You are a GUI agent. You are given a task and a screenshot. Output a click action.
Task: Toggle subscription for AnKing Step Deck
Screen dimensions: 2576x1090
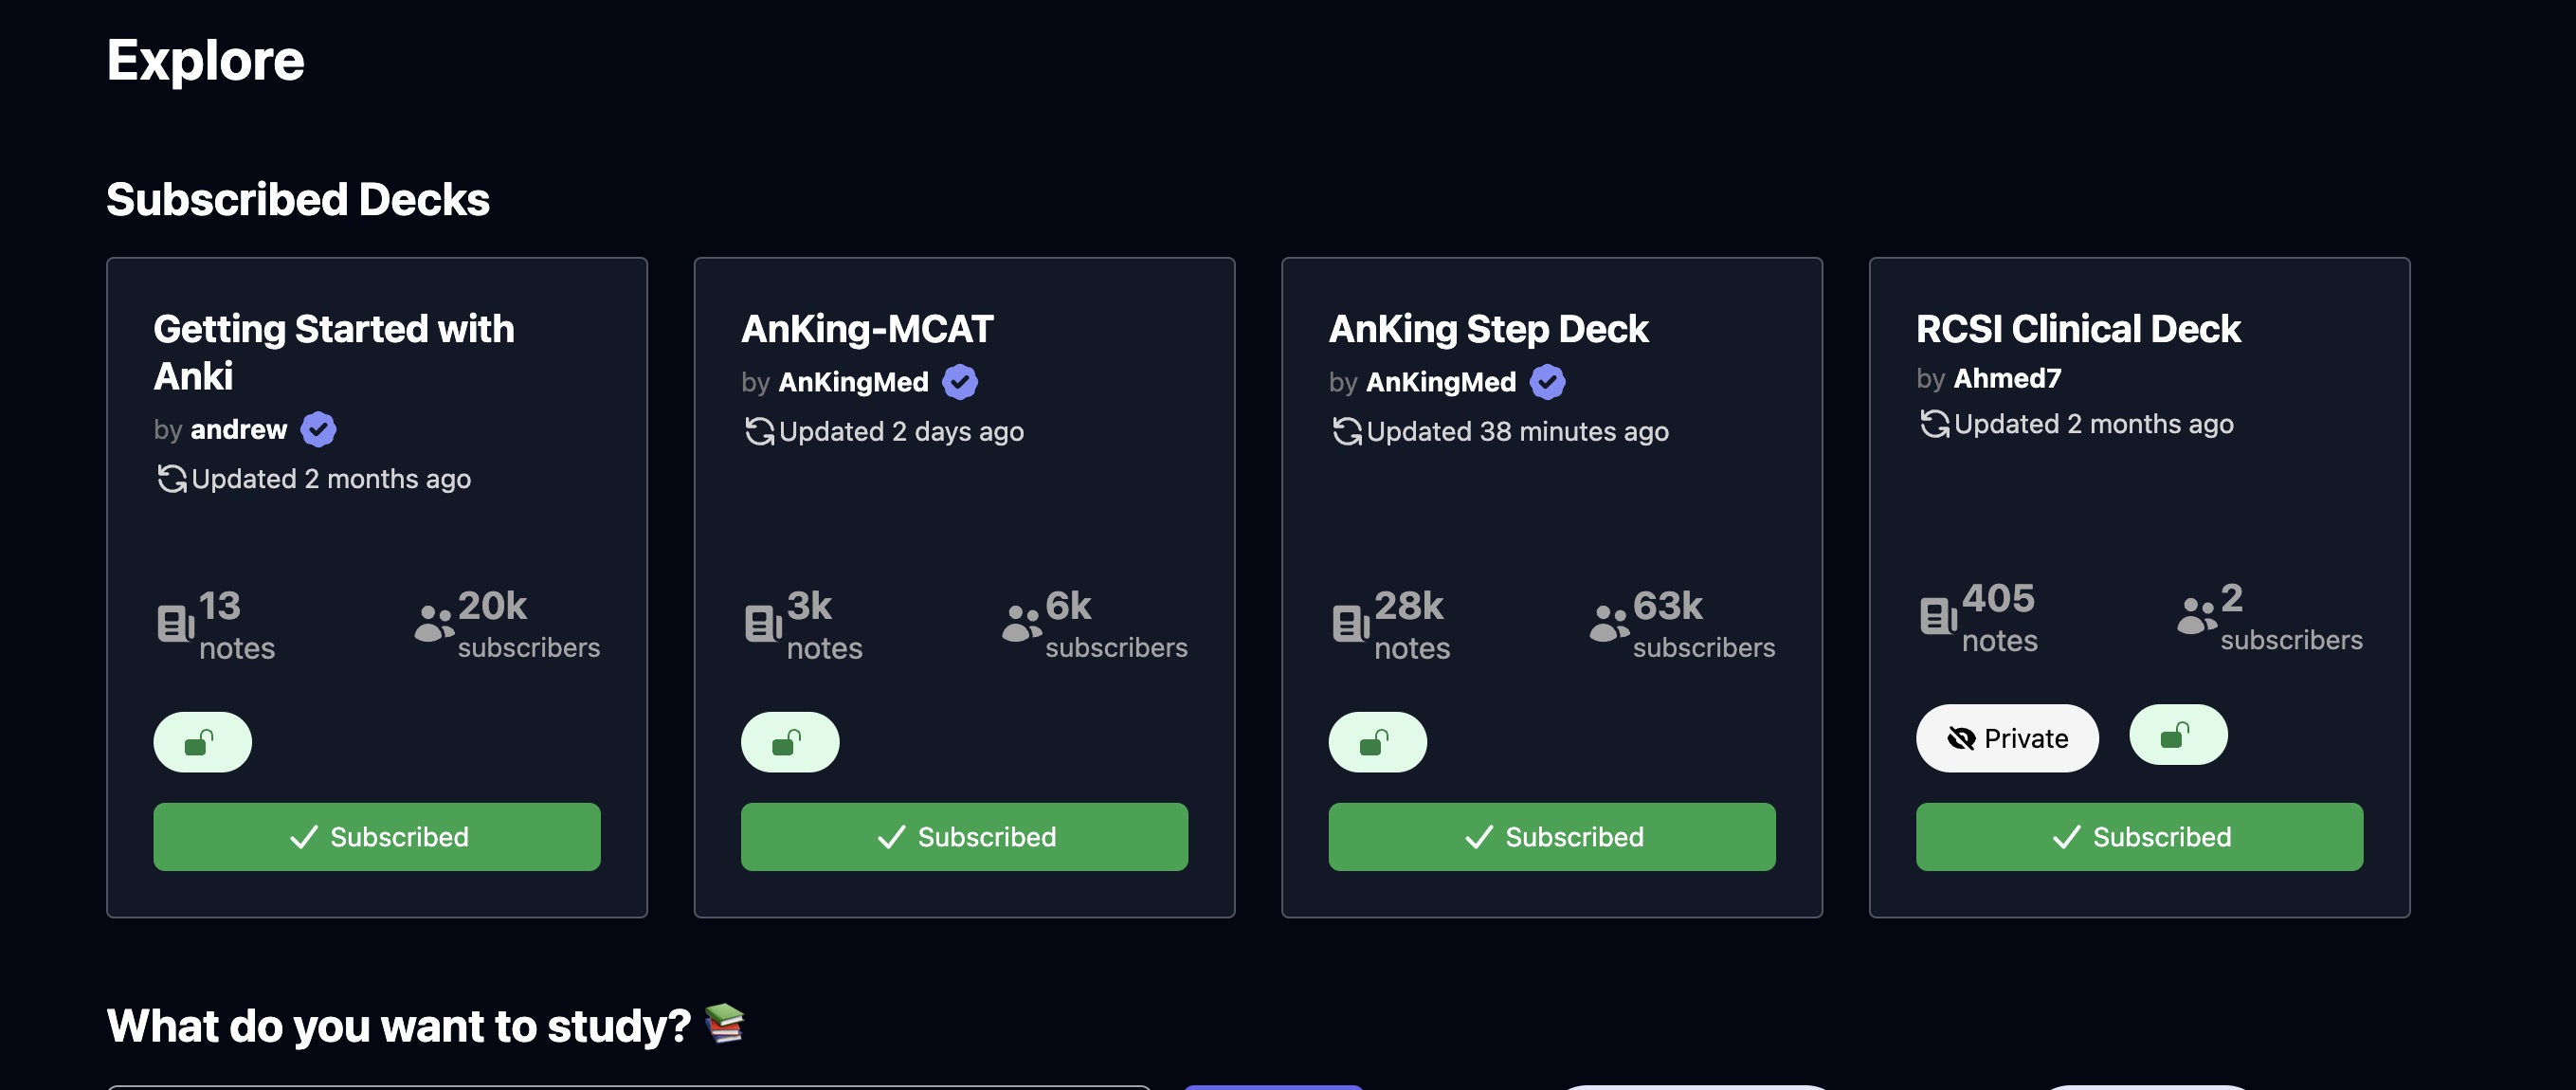1552,837
